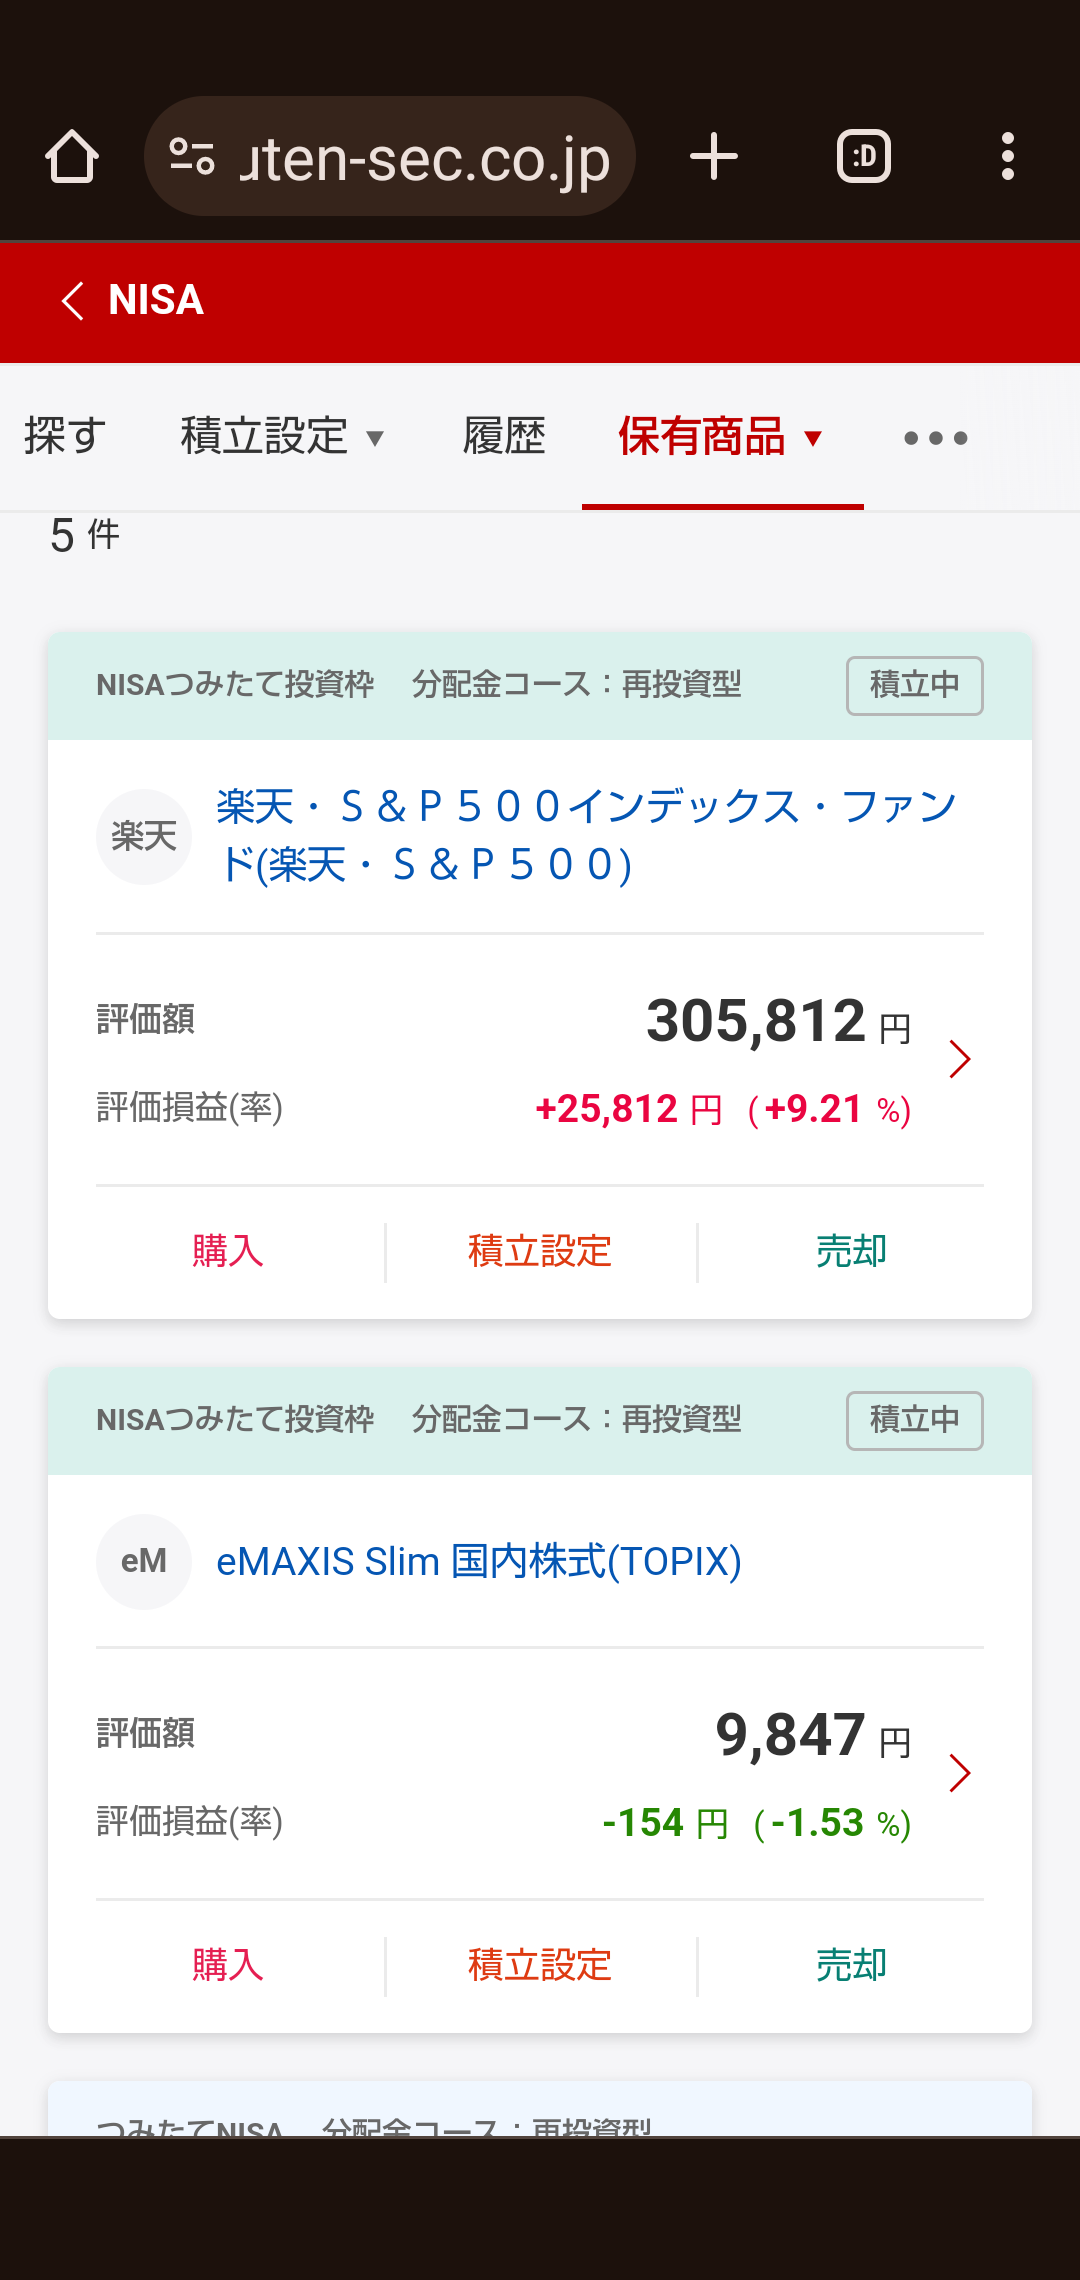
Task: Open browser three-dot menu
Action: coord(1007,157)
